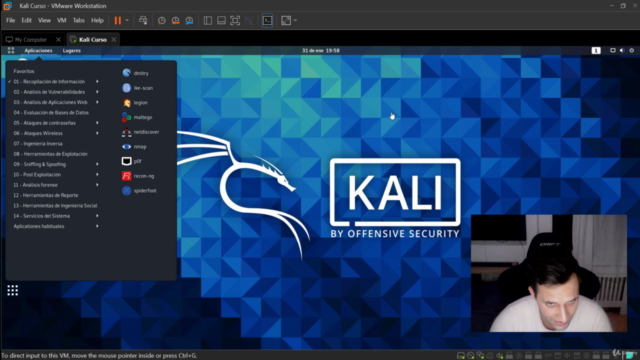This screenshot has width=640, height=360.
Task: Open the stretch display dropdown arrow
Action: click(x=295, y=20)
